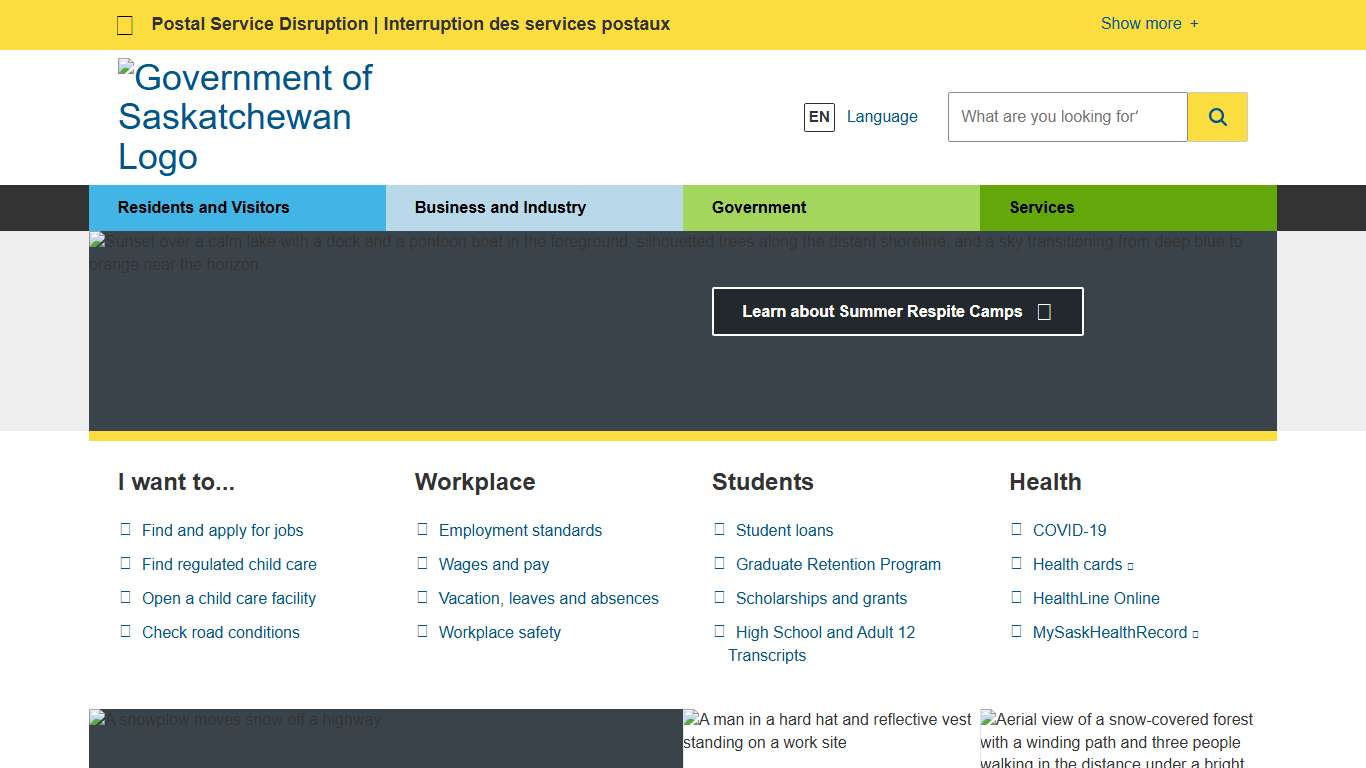Open the Services menu
The image size is (1366, 768).
coord(1042,207)
